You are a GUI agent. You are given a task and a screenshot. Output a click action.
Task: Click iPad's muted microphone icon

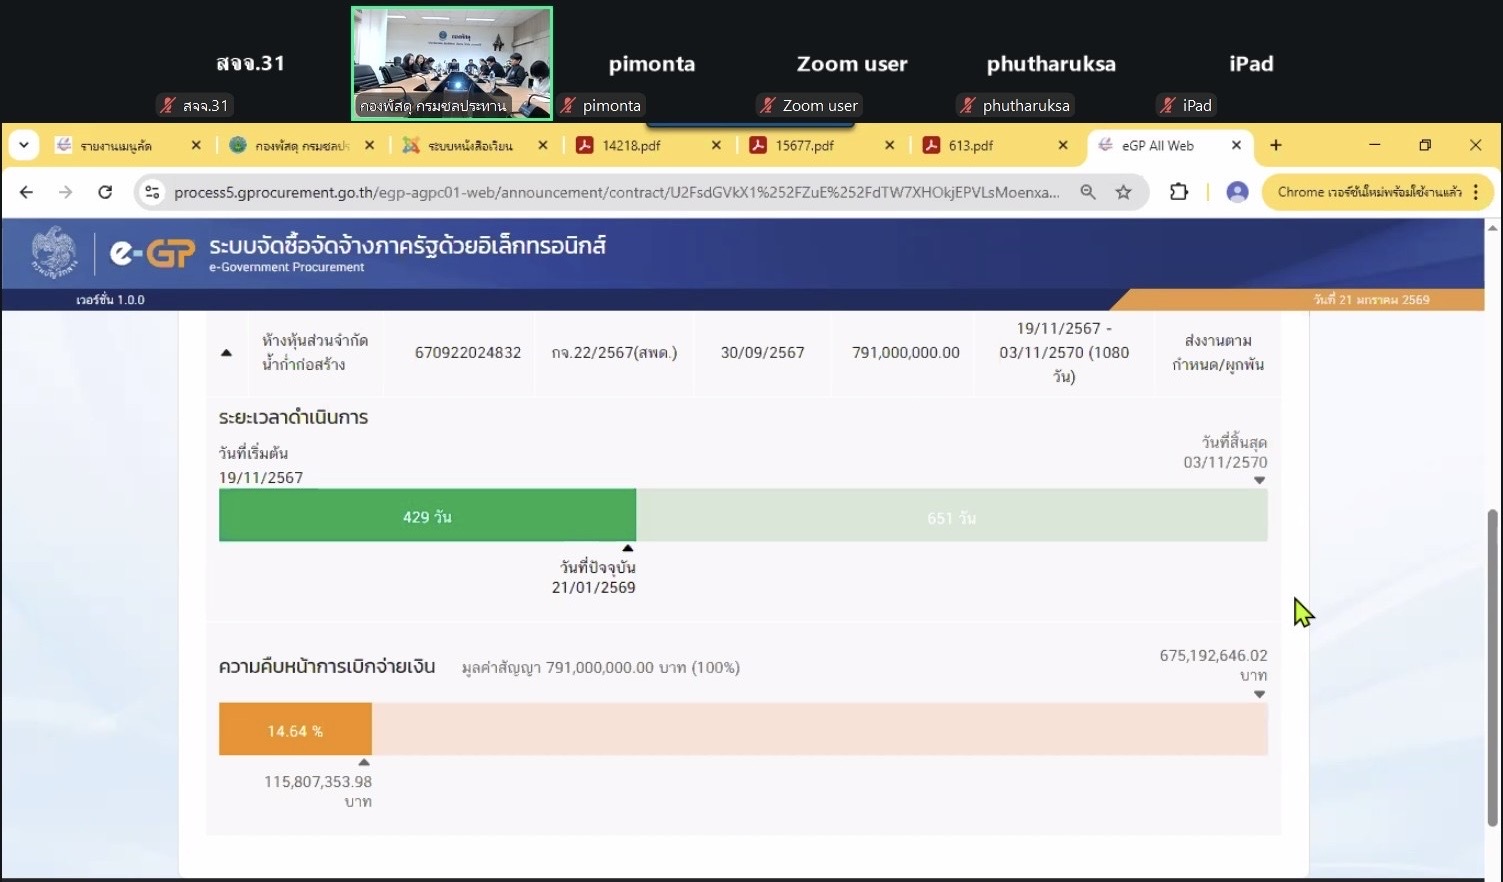click(x=1167, y=105)
